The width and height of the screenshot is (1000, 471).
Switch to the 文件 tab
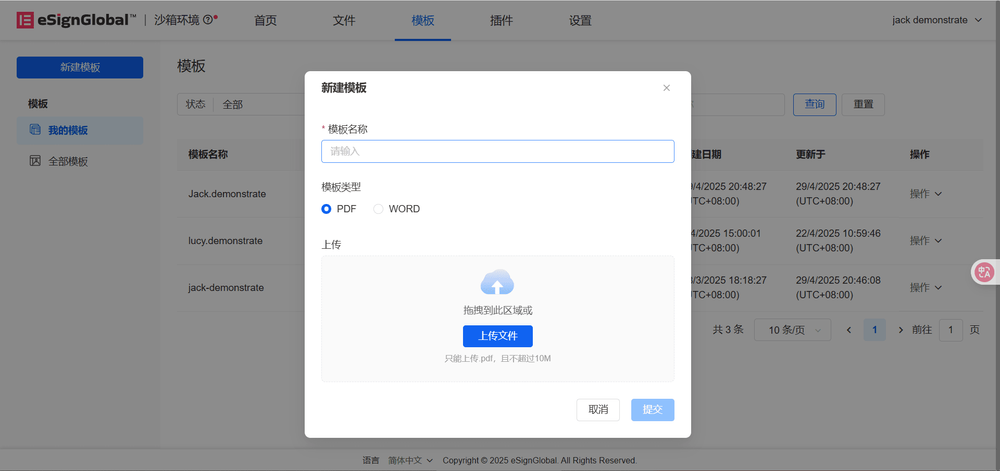[x=344, y=20]
